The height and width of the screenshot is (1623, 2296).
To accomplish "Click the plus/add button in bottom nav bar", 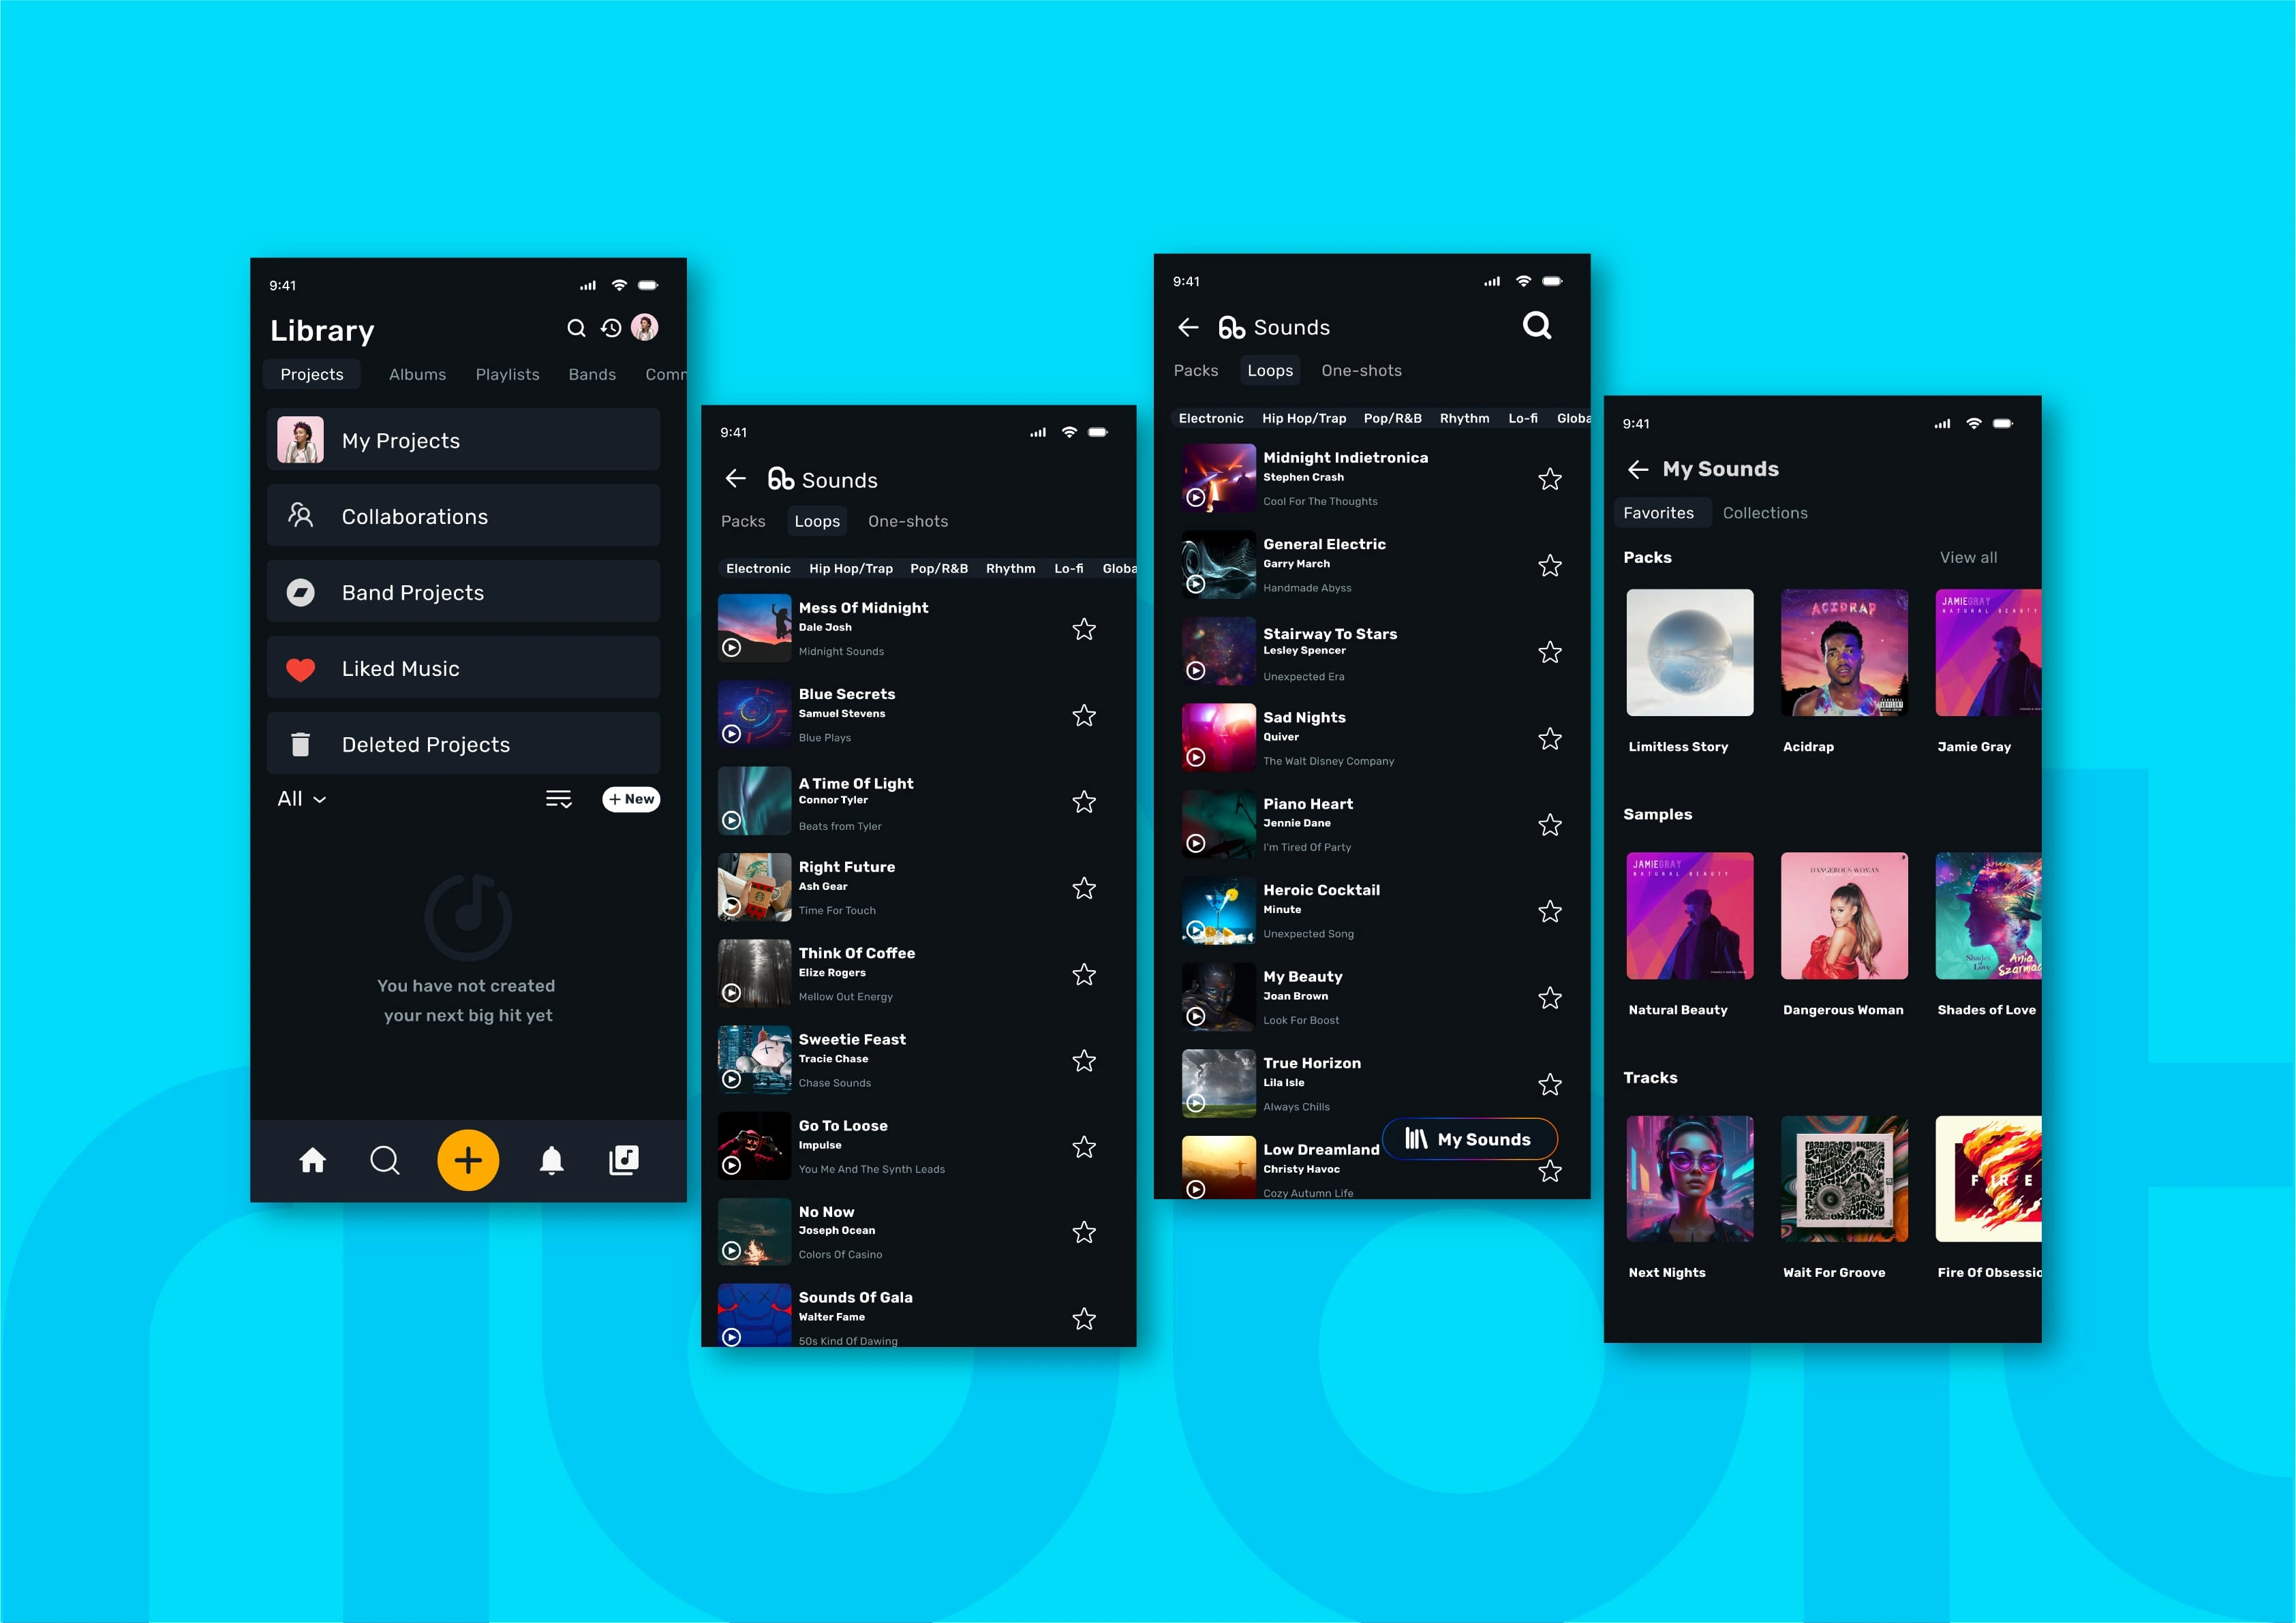I will point(468,1158).
